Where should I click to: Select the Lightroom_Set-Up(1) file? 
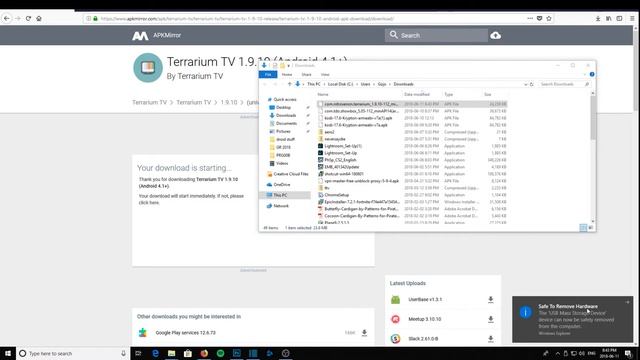point(343,146)
